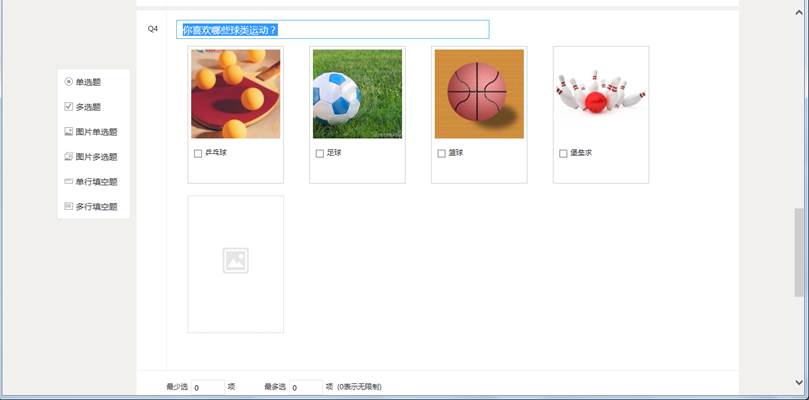Choose the 图片多选题 question type
The height and width of the screenshot is (400, 809).
[91, 157]
